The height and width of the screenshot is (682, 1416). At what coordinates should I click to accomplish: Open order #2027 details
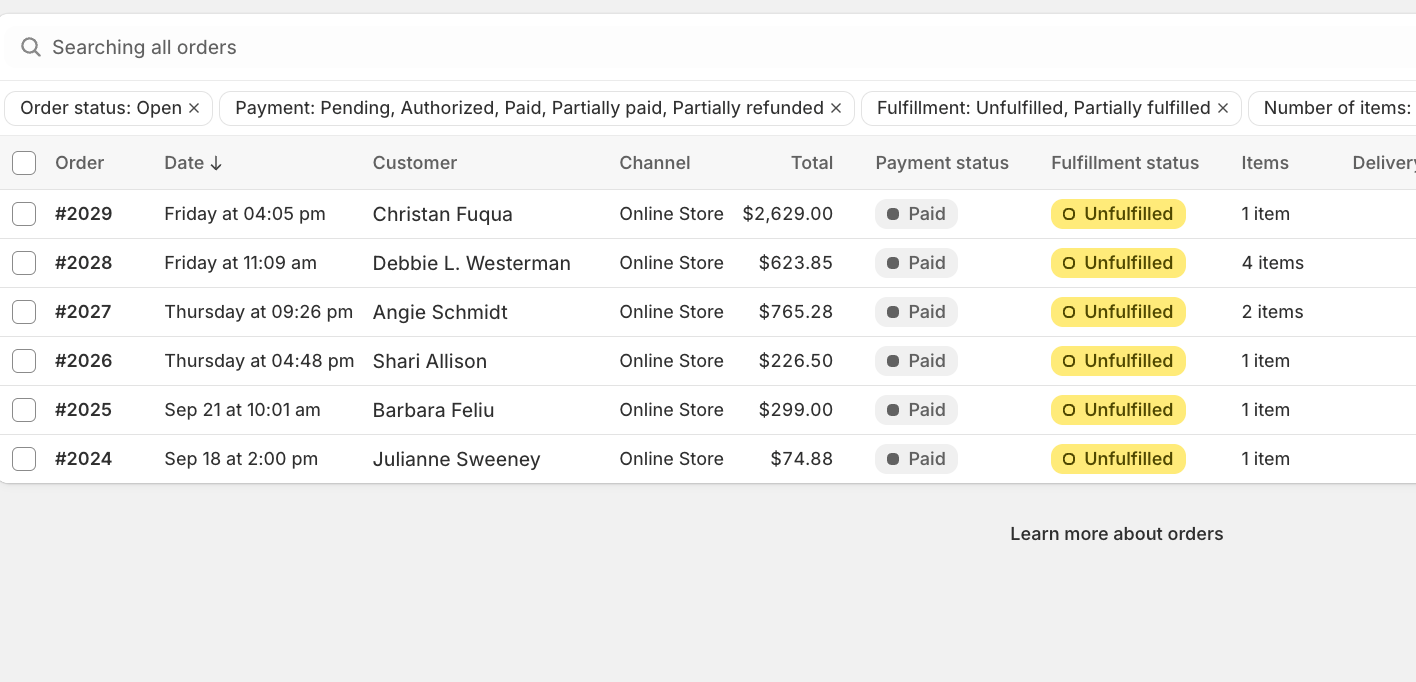click(x=84, y=311)
